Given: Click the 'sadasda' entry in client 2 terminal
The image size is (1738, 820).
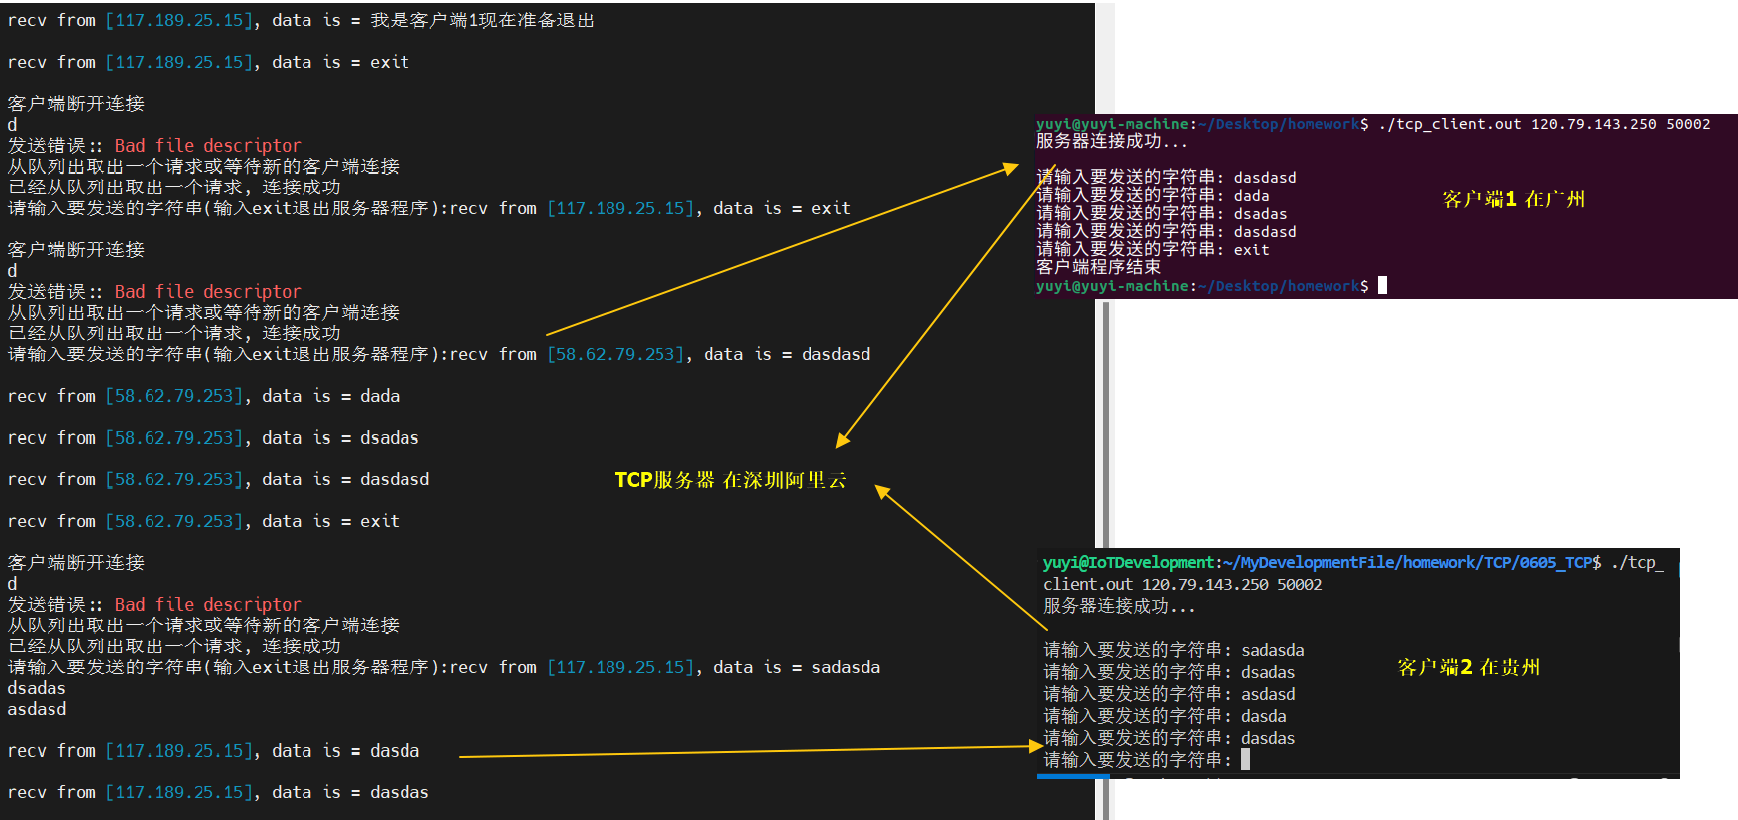Looking at the screenshot, I should (x=1273, y=650).
